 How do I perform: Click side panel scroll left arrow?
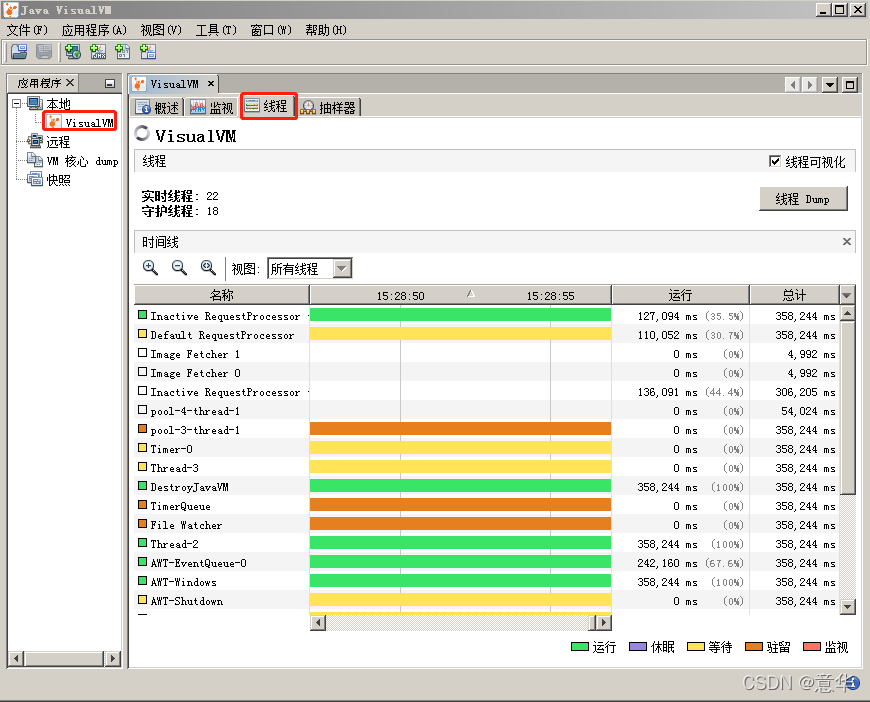tap(17, 659)
